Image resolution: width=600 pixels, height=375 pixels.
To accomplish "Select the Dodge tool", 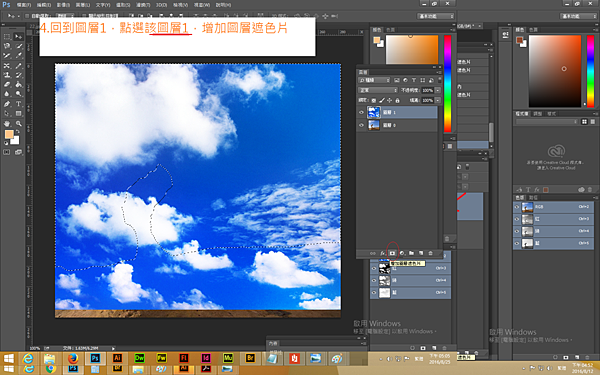I will coord(18,94).
